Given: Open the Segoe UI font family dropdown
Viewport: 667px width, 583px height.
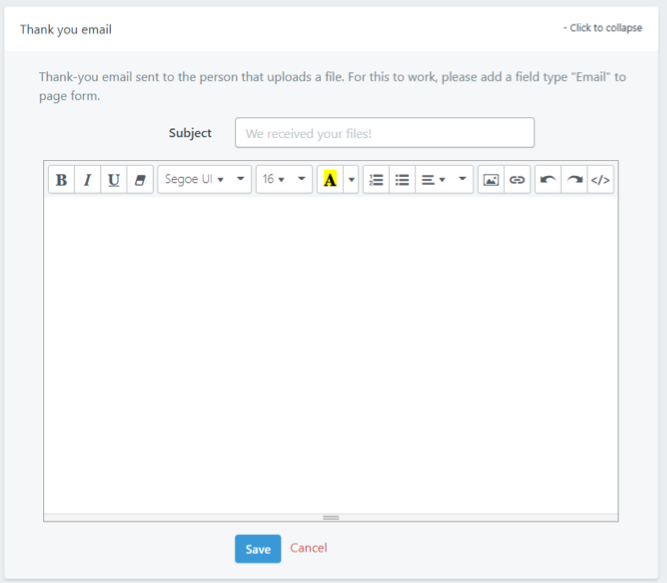Looking at the screenshot, I should pyautogui.click(x=204, y=179).
